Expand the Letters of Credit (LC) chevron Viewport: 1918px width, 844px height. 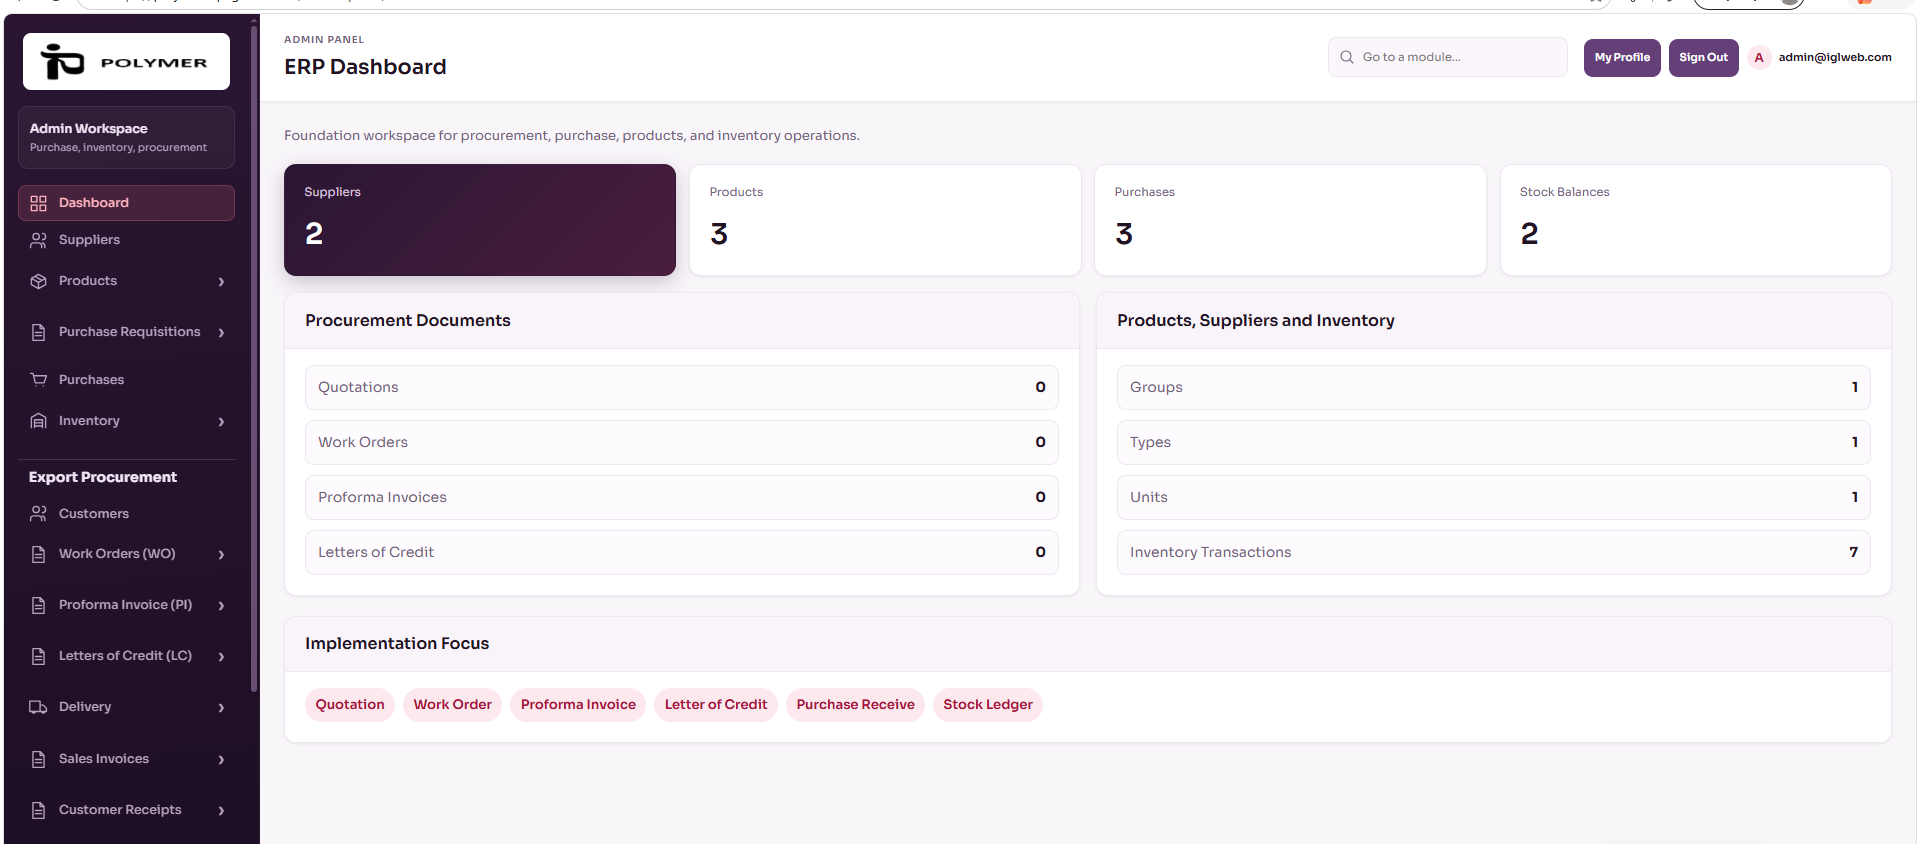[221, 657]
